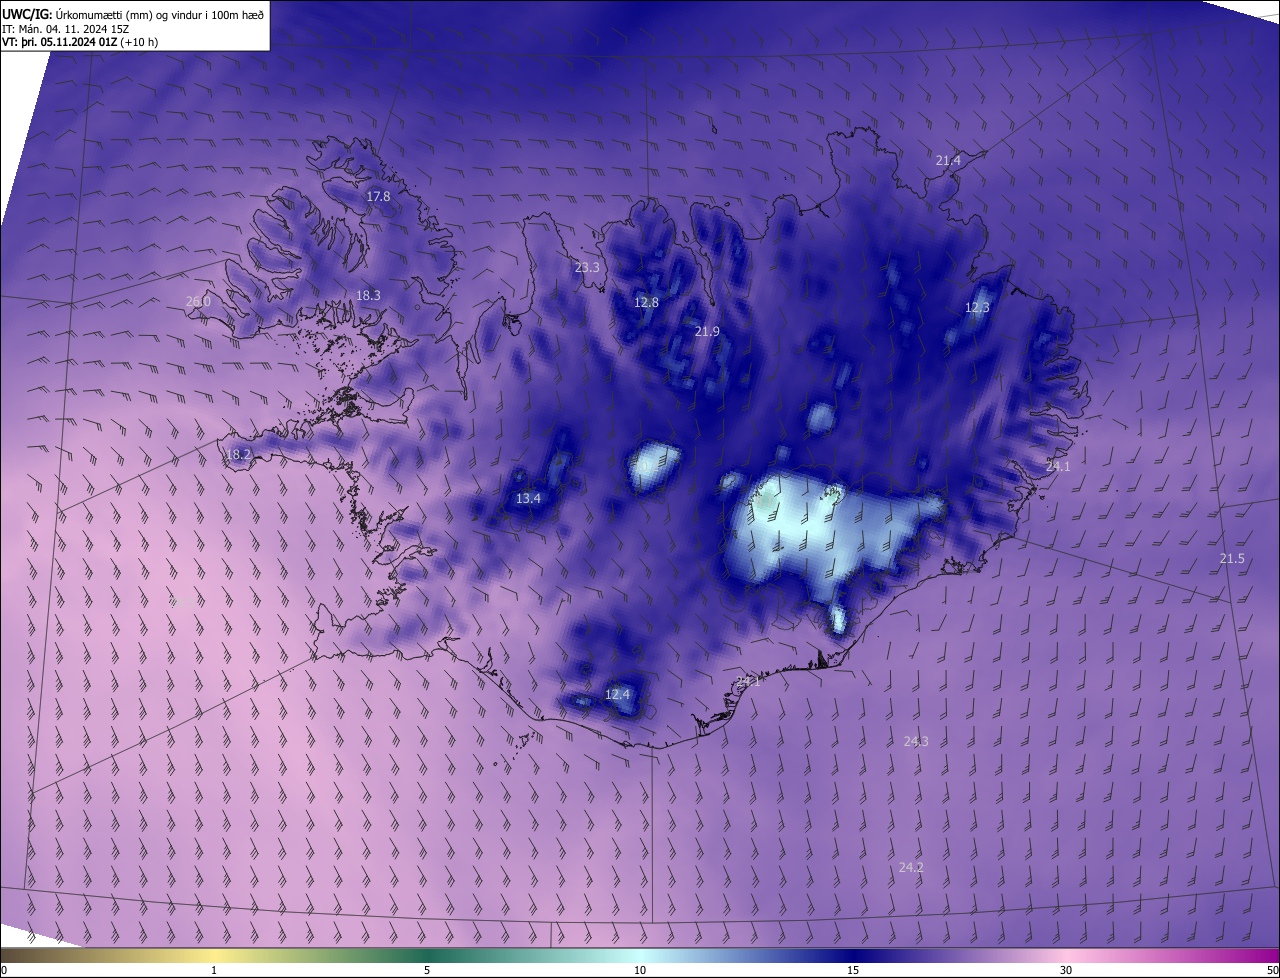The width and height of the screenshot is (1280, 978).
Task: Click the 21.9 value label
Action: click(707, 331)
